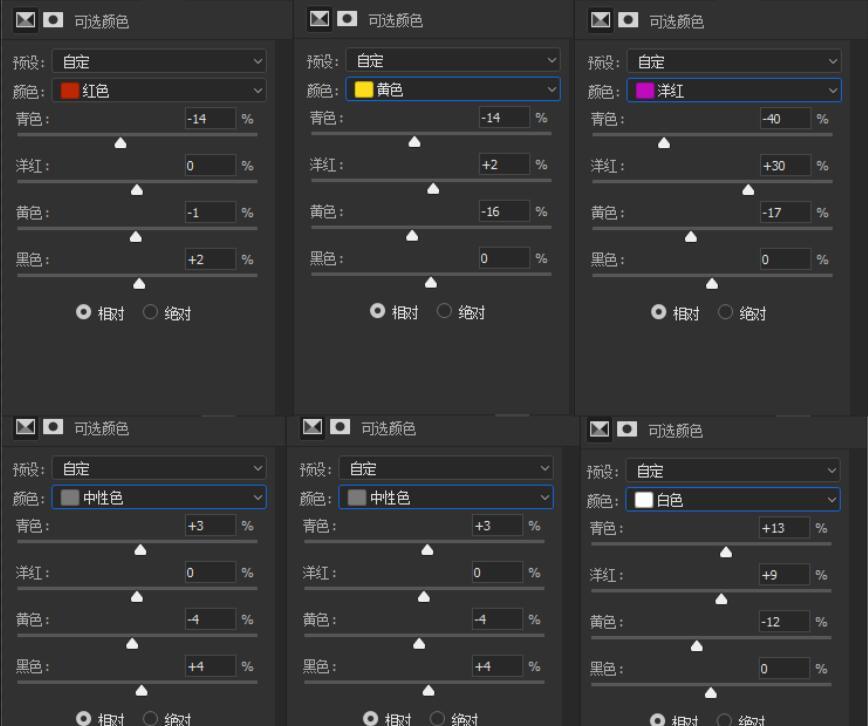Click the adjustment icon in the 红色 panel header
The height and width of the screenshot is (726, 868).
(x=26, y=20)
